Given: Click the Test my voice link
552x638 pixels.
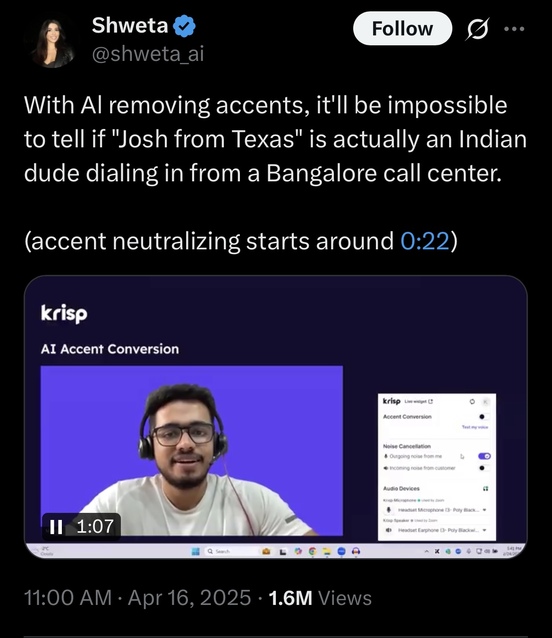Looking at the screenshot, I should click(x=475, y=427).
